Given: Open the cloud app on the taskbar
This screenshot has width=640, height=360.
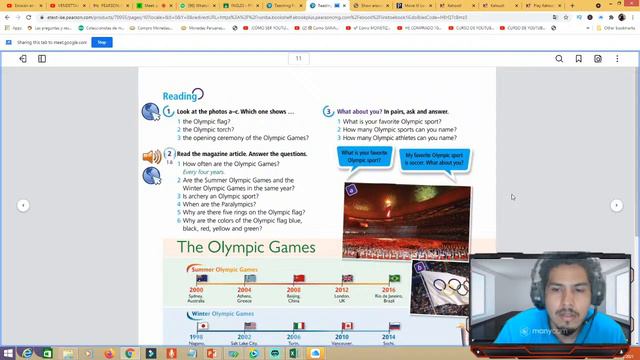Looking at the screenshot, I should pyautogui.click(x=315, y=353).
